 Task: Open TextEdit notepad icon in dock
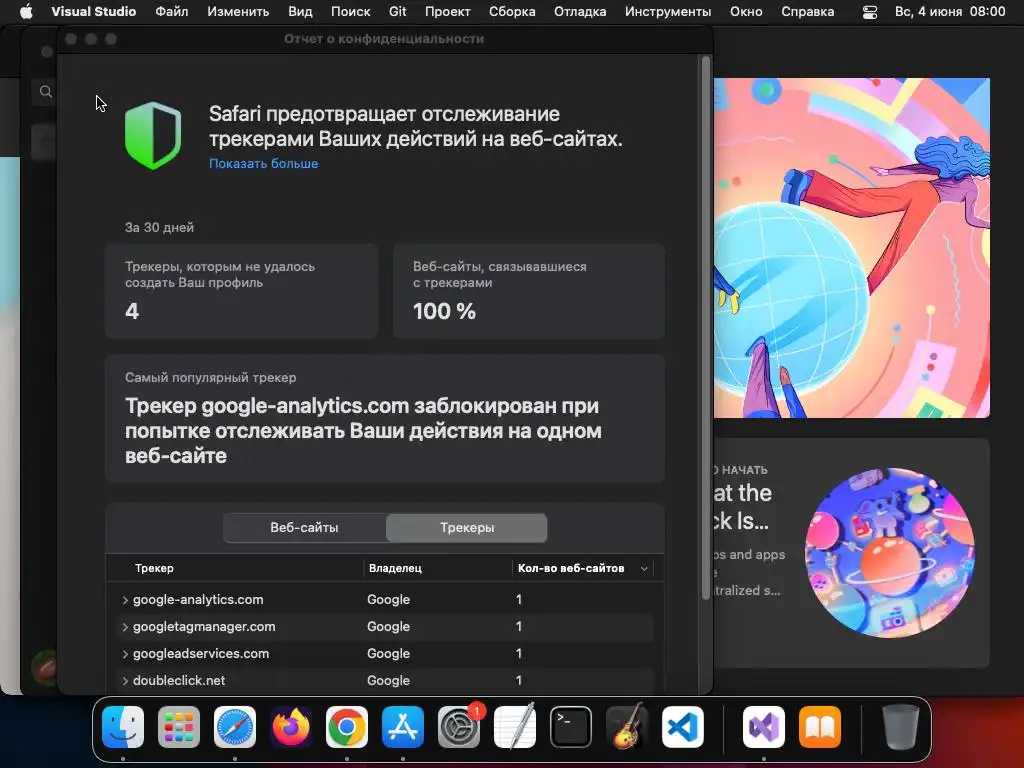515,727
